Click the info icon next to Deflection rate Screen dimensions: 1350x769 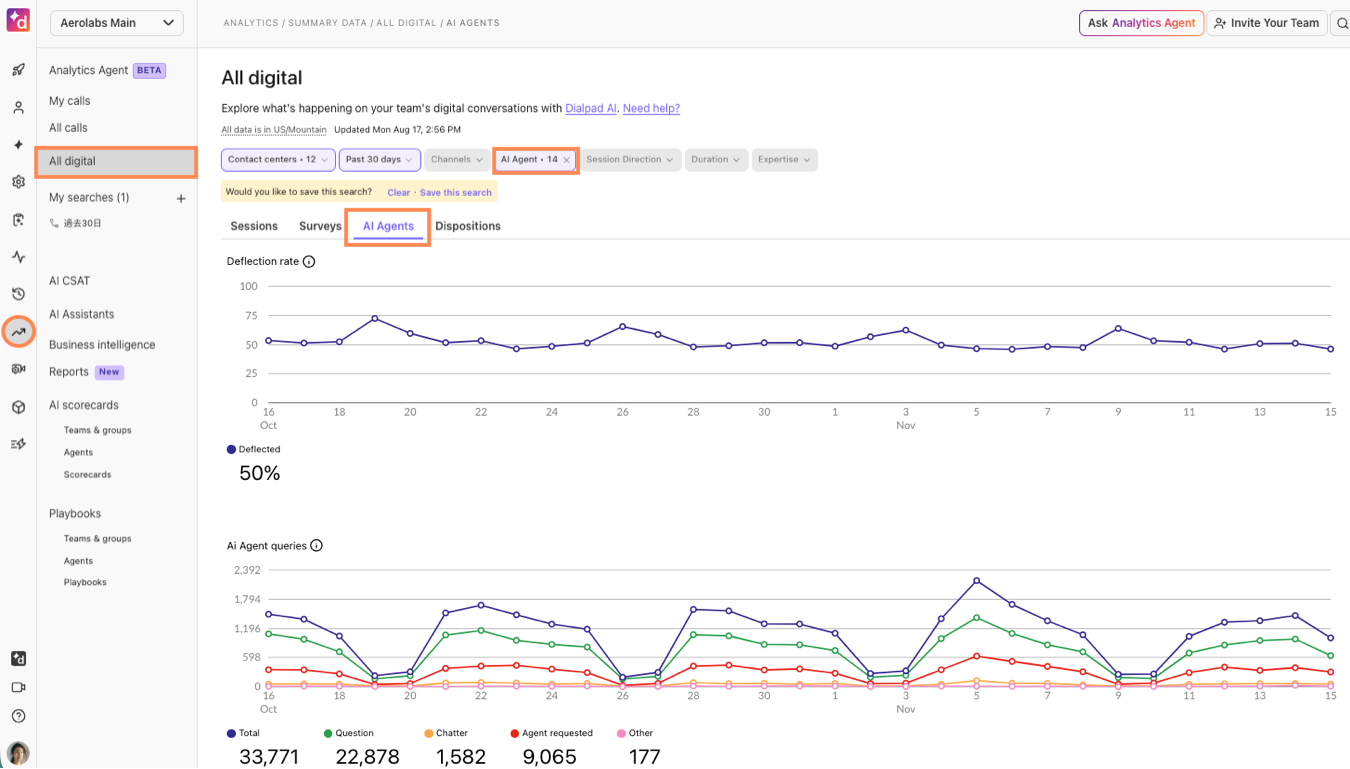coord(309,262)
